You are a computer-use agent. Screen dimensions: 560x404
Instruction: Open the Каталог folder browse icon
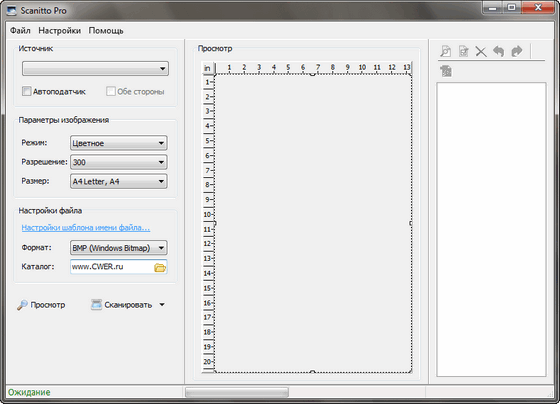(x=160, y=267)
